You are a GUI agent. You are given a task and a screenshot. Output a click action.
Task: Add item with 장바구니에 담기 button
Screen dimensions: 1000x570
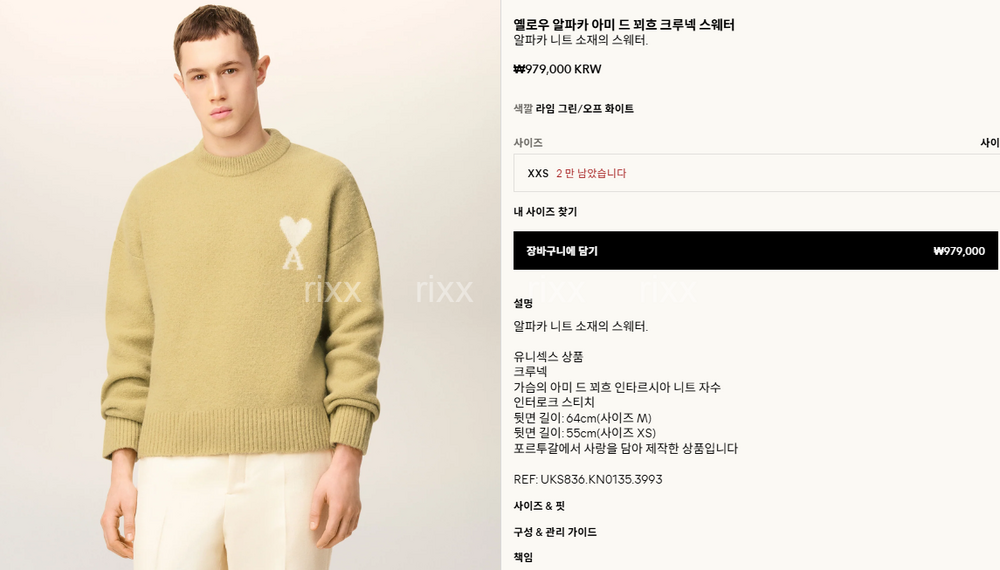(756, 251)
